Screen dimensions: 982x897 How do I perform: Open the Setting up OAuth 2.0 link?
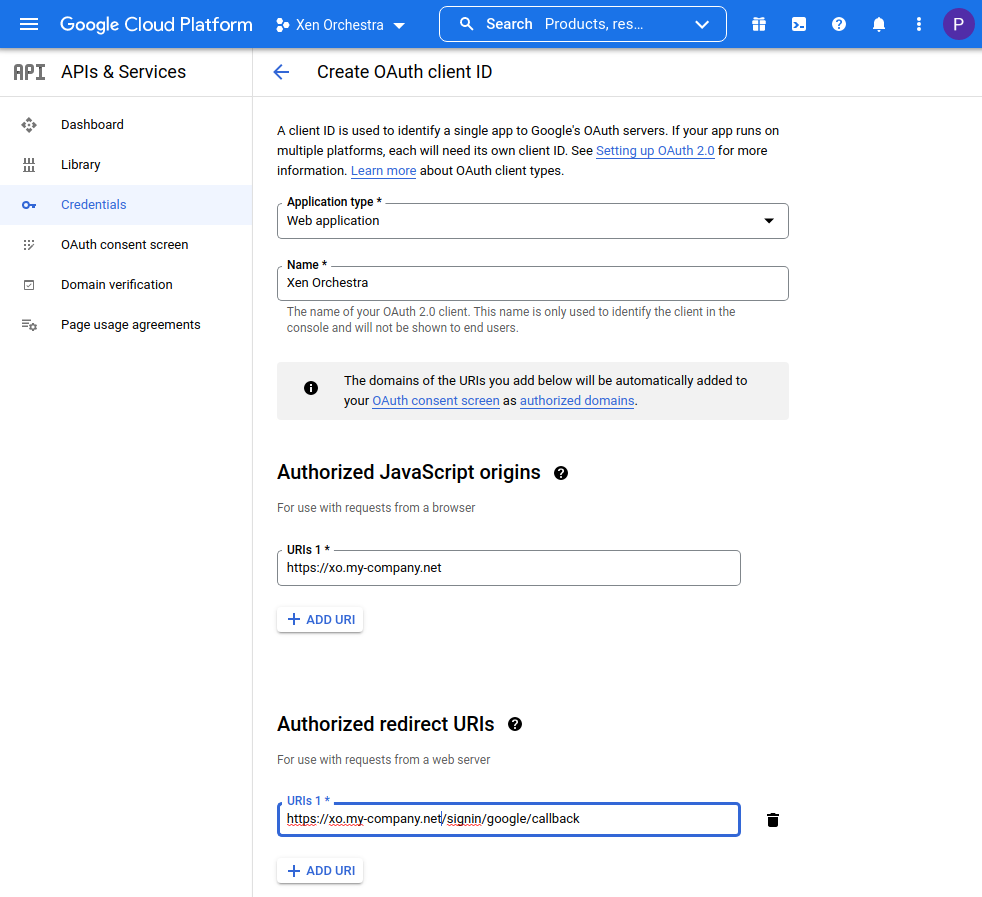pos(655,151)
